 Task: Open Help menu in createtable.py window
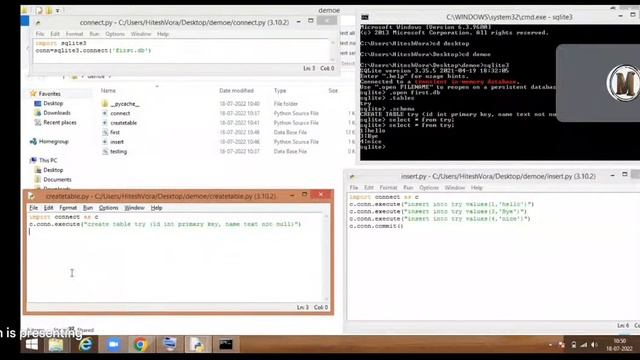(156, 208)
